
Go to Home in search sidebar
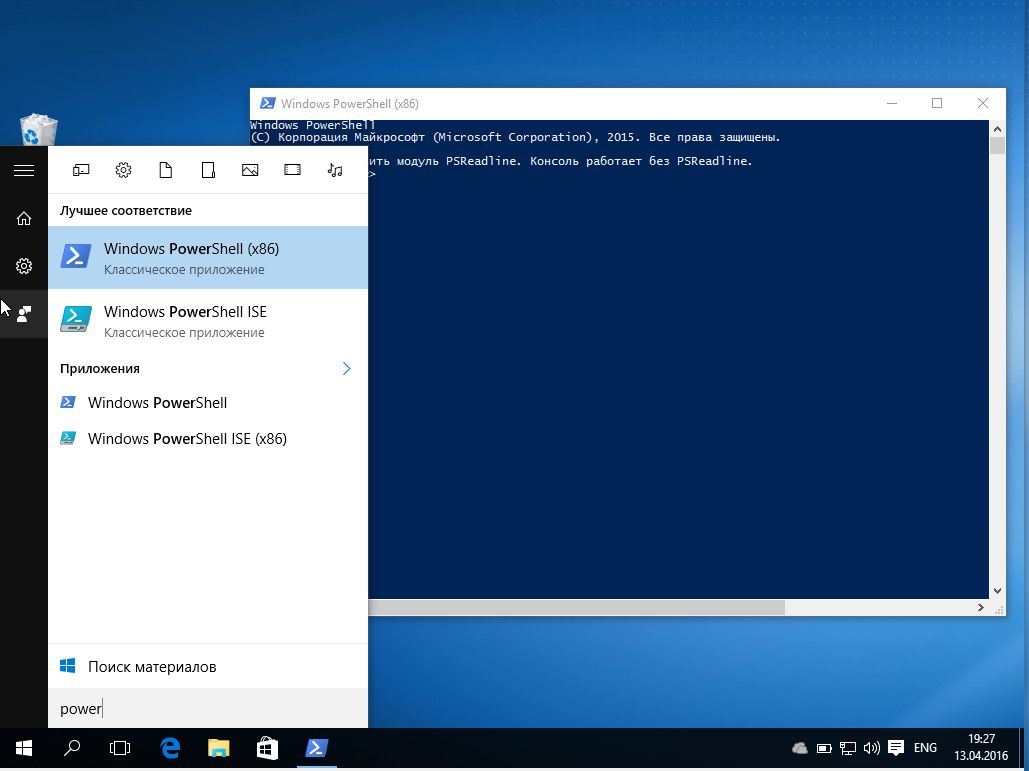(24, 218)
